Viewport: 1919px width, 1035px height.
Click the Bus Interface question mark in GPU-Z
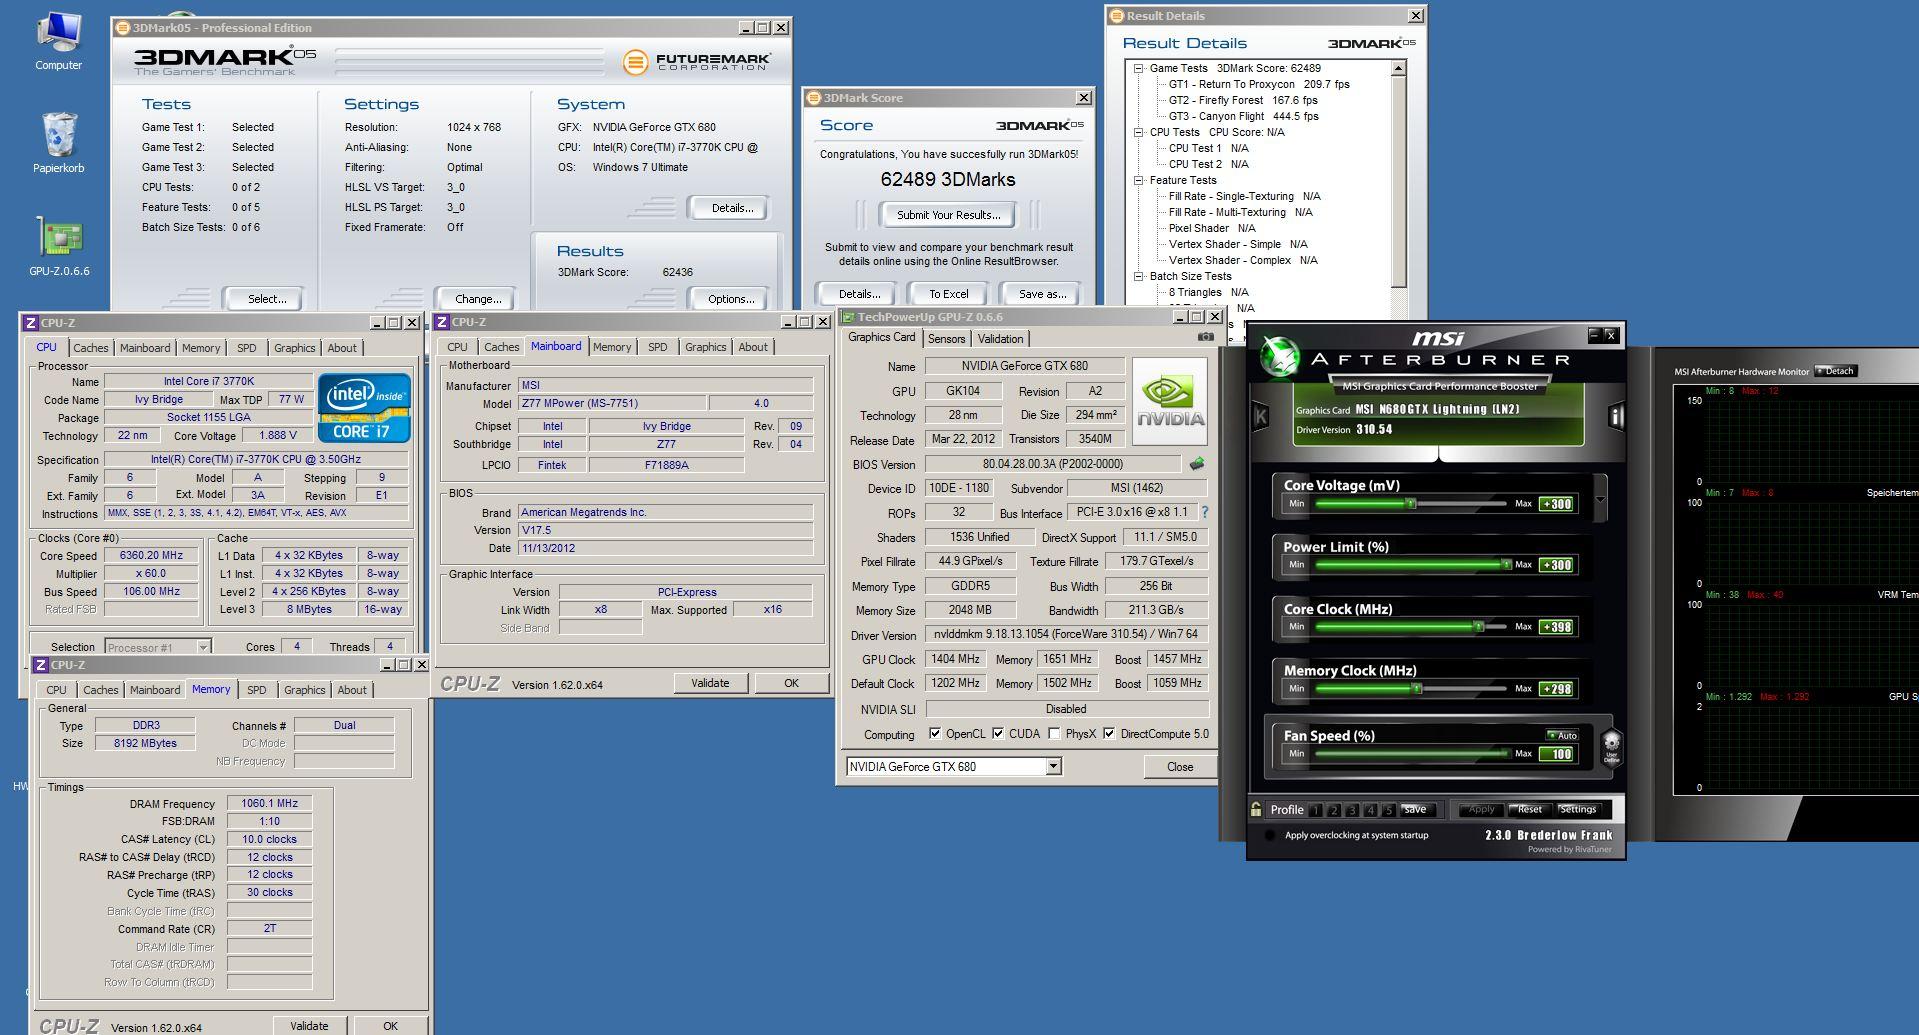(1205, 512)
